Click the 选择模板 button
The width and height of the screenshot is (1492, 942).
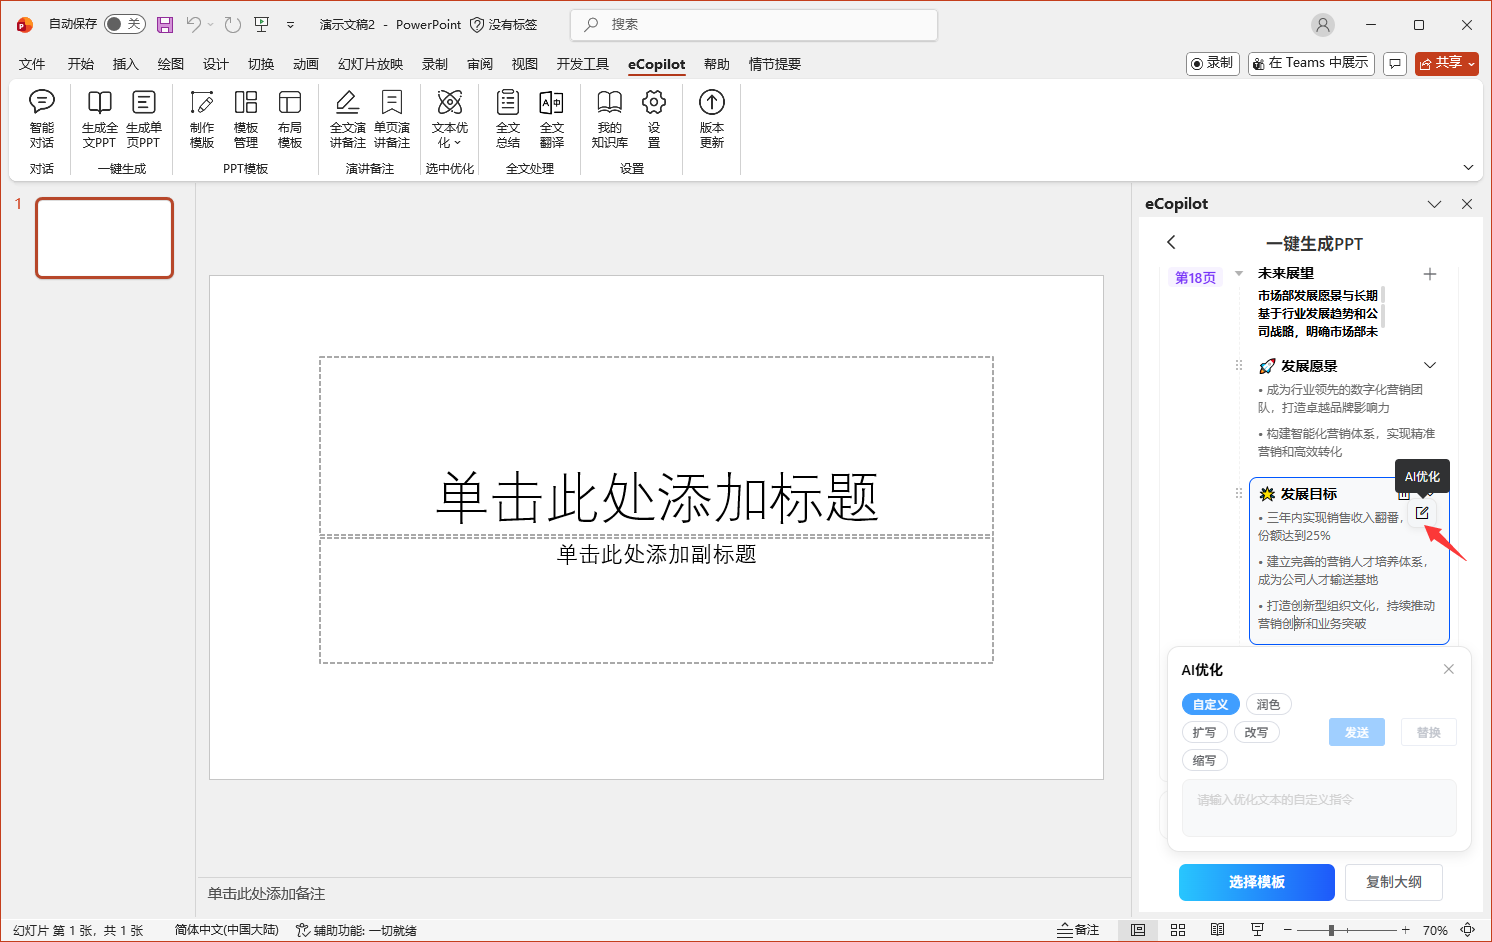click(1256, 882)
